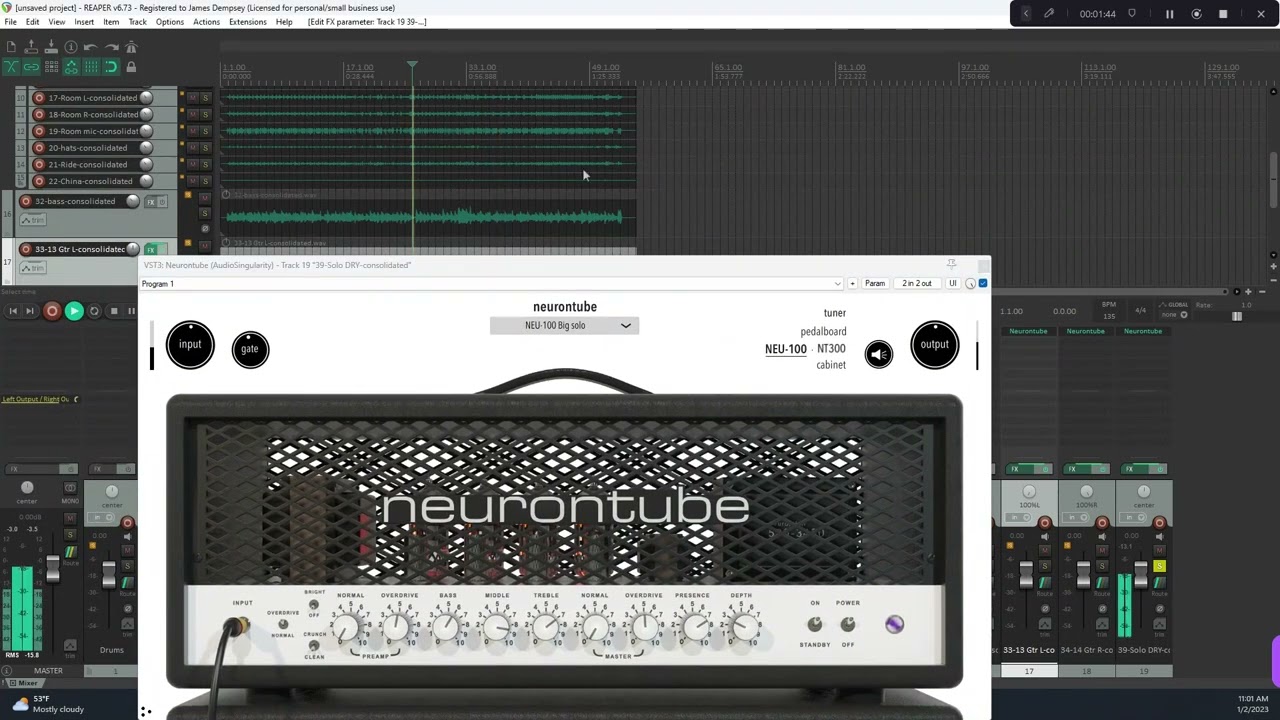Screen dimensions: 1280x720
Task: Toggle plugin bypass checkbox in FX window
Action: 983,284
